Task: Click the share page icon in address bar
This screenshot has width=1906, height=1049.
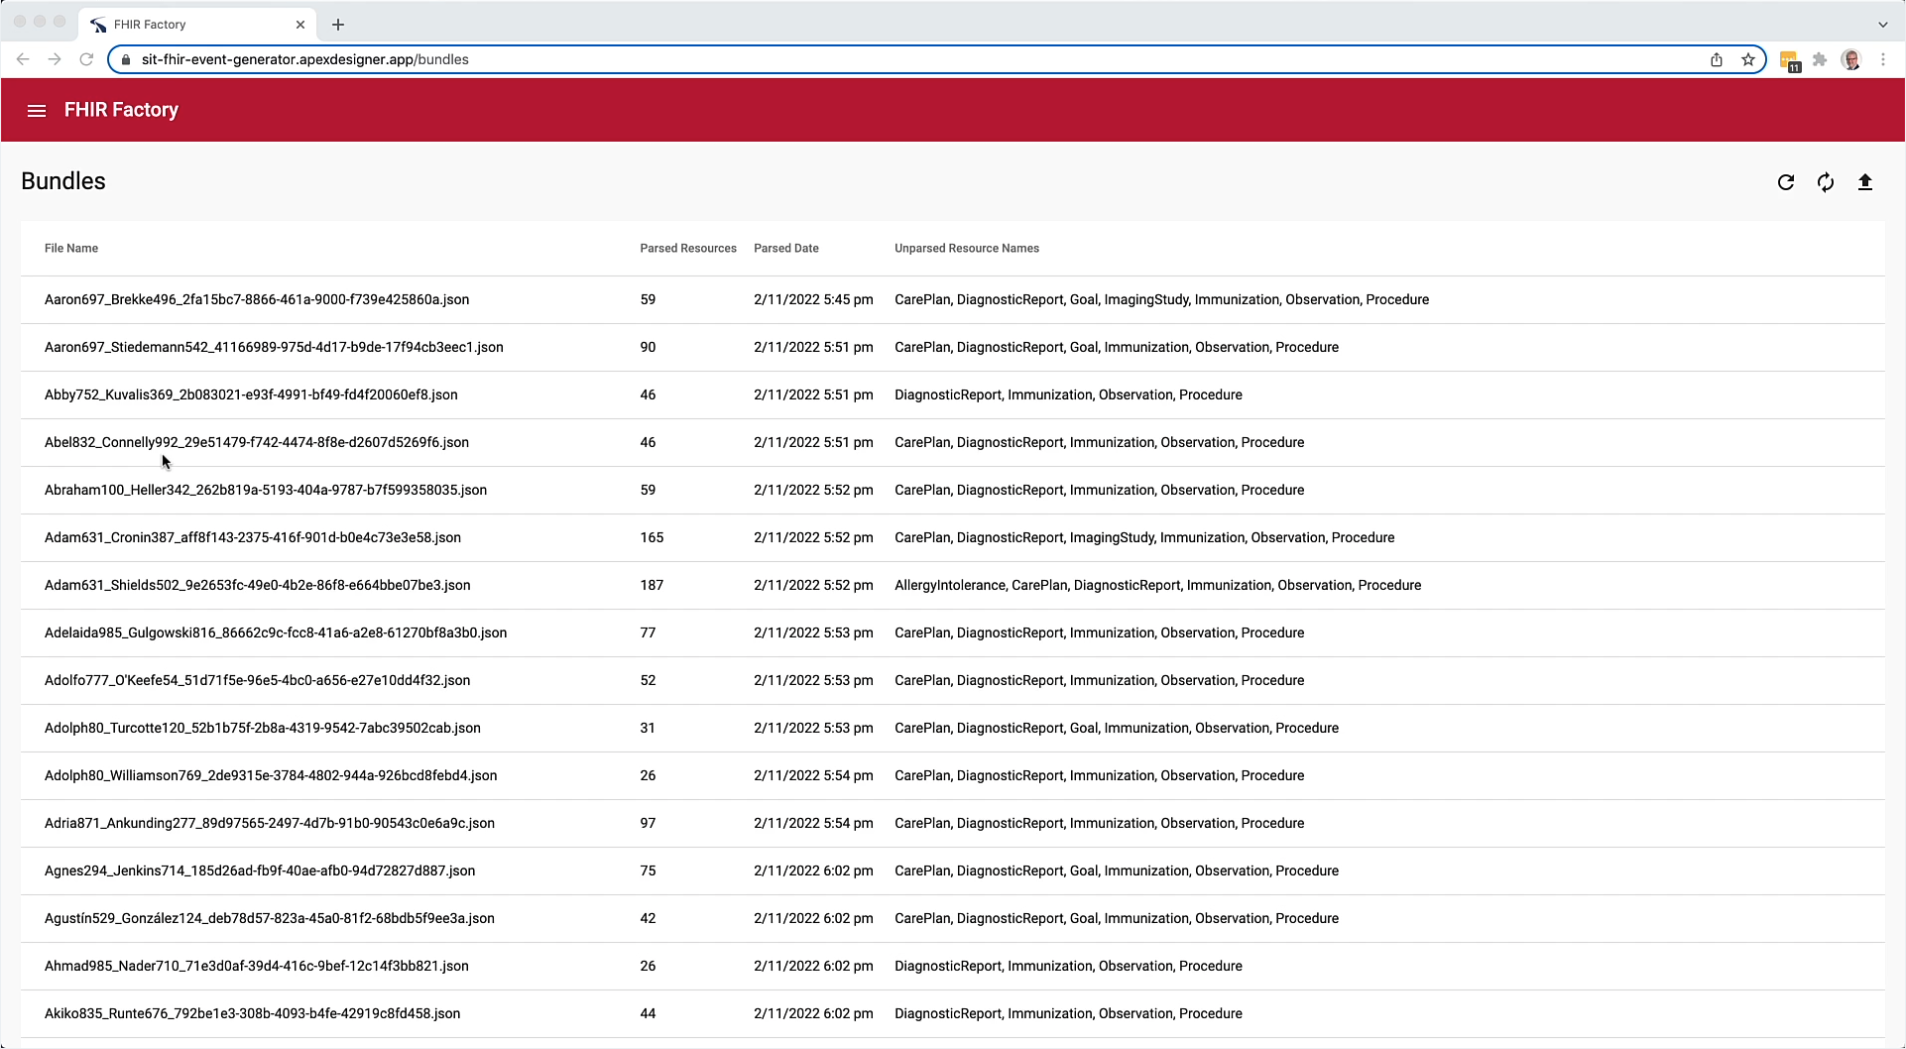Action: point(1716,60)
